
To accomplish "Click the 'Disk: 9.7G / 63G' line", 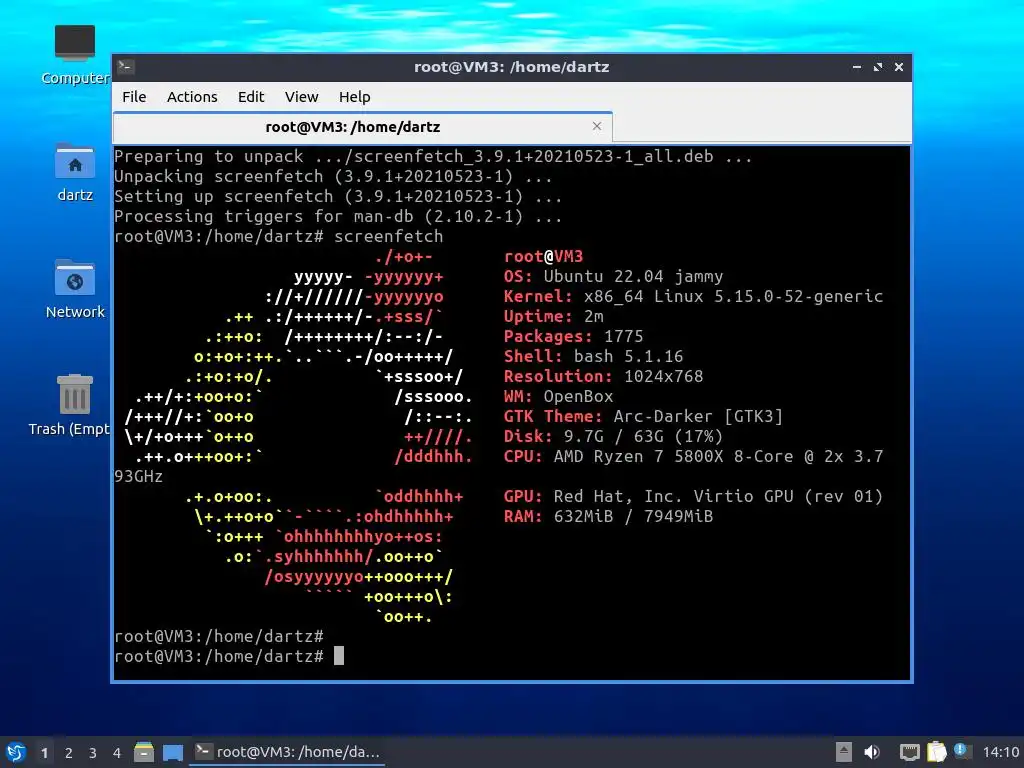I will [x=613, y=436].
